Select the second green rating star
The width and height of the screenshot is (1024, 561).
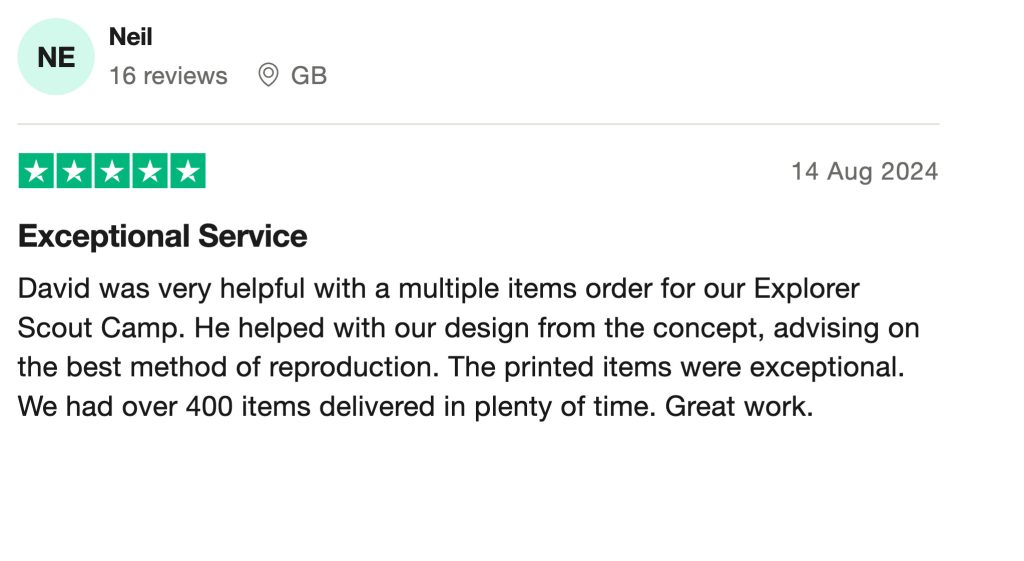point(75,171)
